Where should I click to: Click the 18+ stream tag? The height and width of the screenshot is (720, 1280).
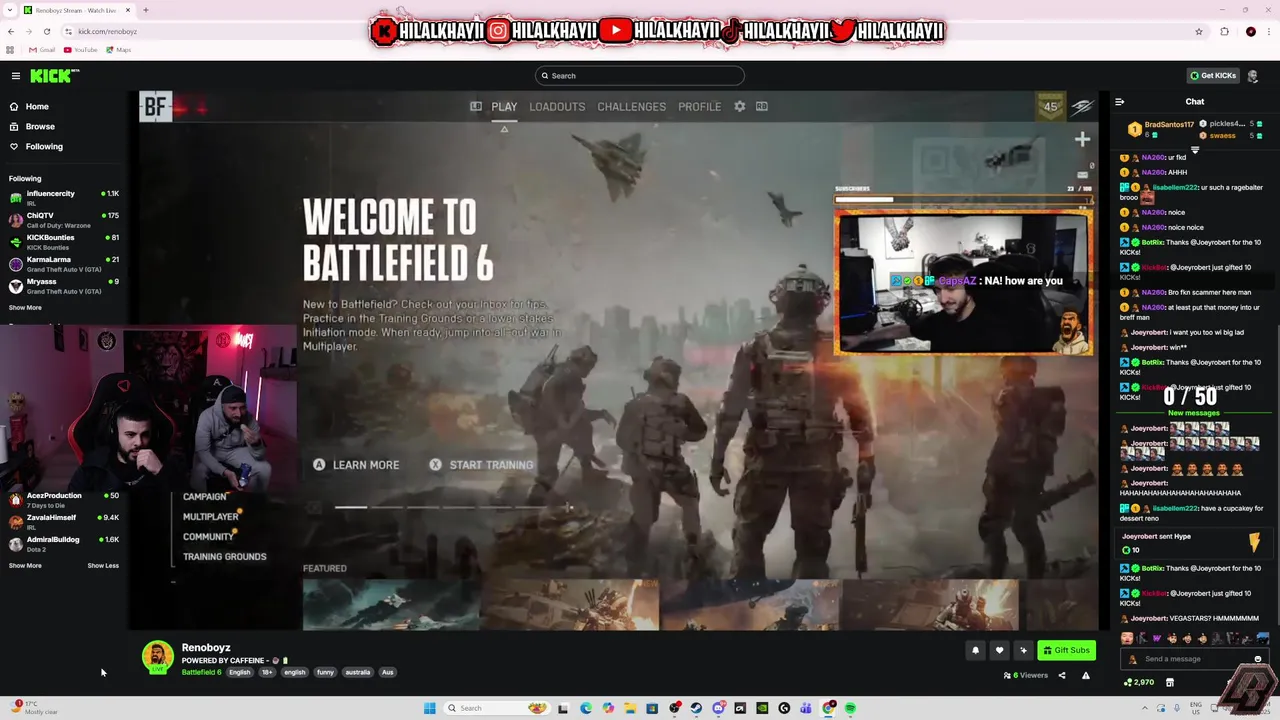point(267,673)
